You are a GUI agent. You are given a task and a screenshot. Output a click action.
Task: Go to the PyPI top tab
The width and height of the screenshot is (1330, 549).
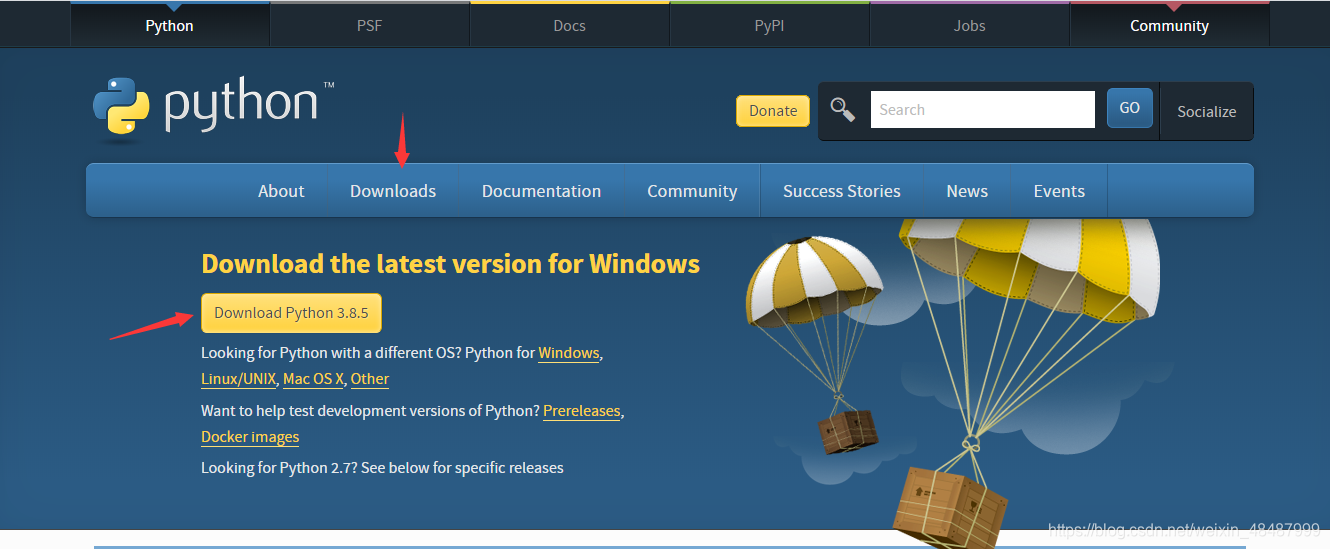point(769,25)
